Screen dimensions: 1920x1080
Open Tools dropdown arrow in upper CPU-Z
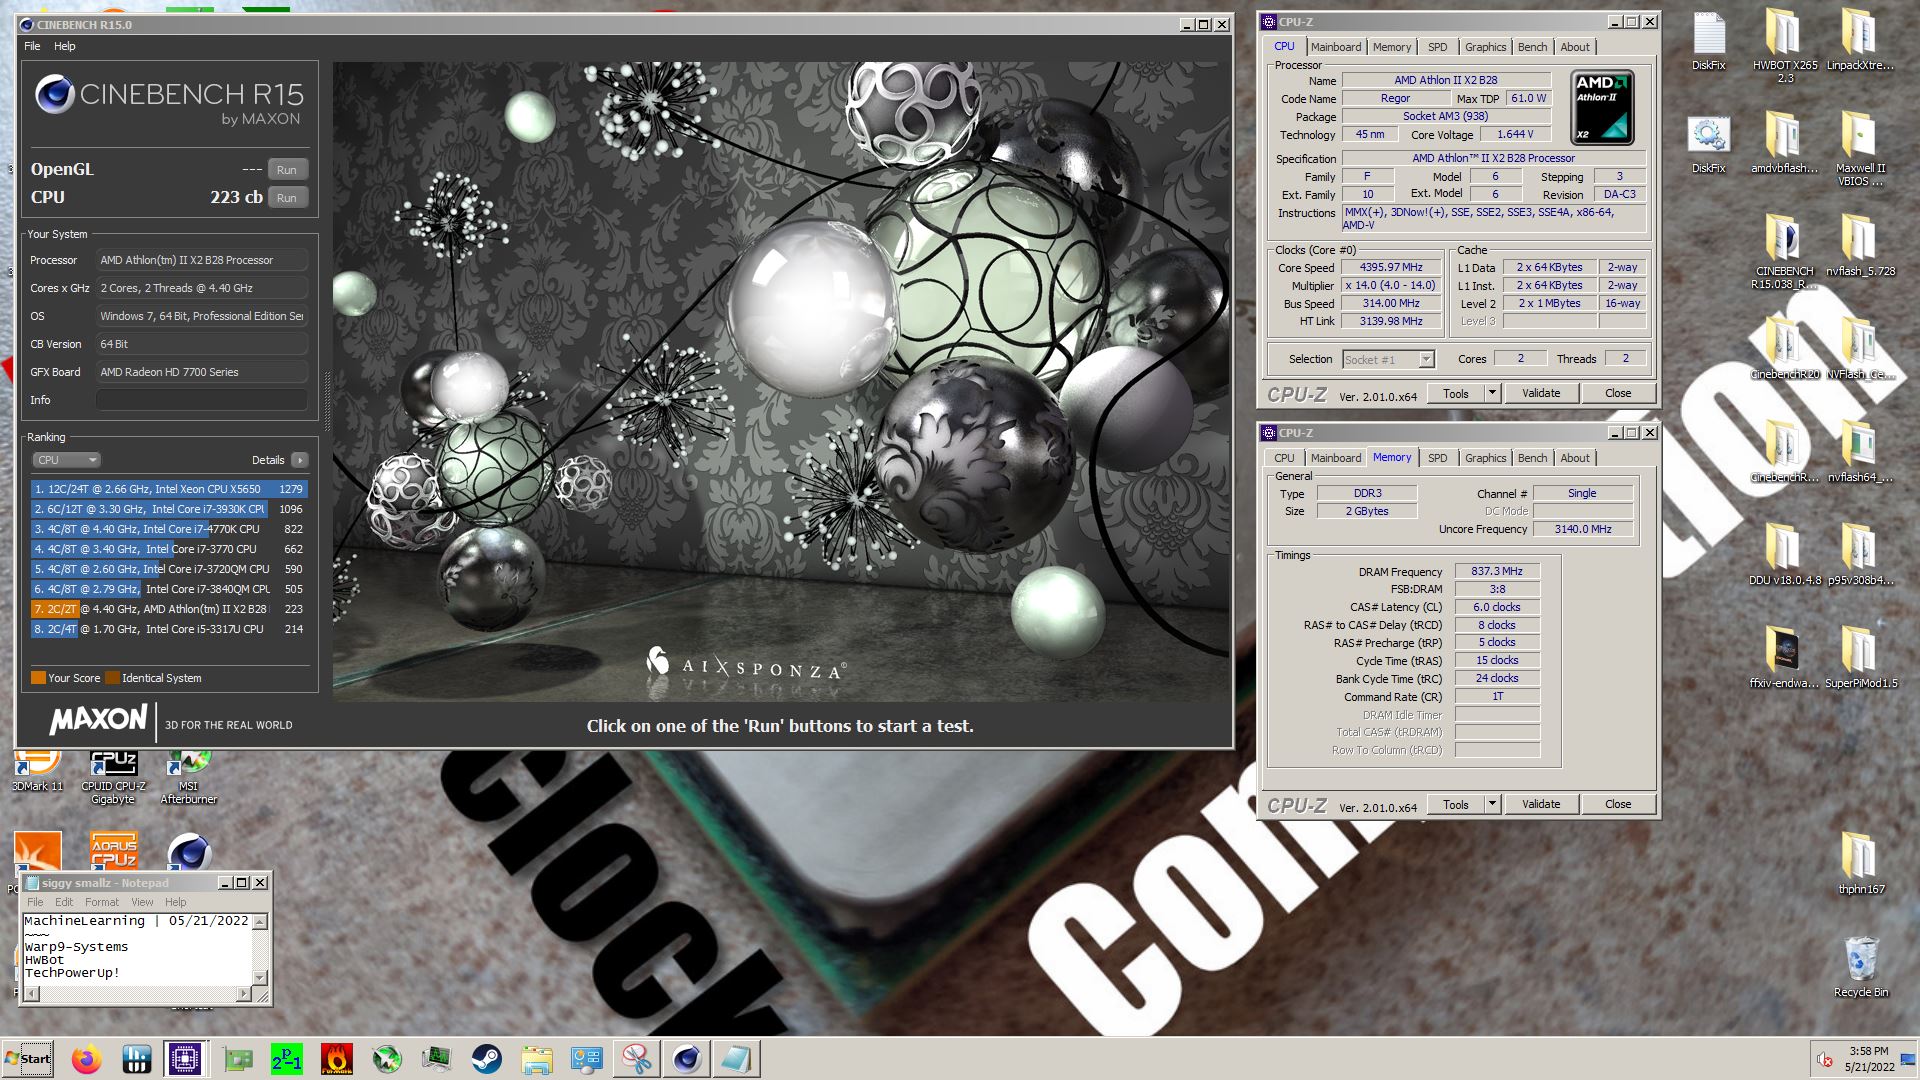(x=1492, y=393)
